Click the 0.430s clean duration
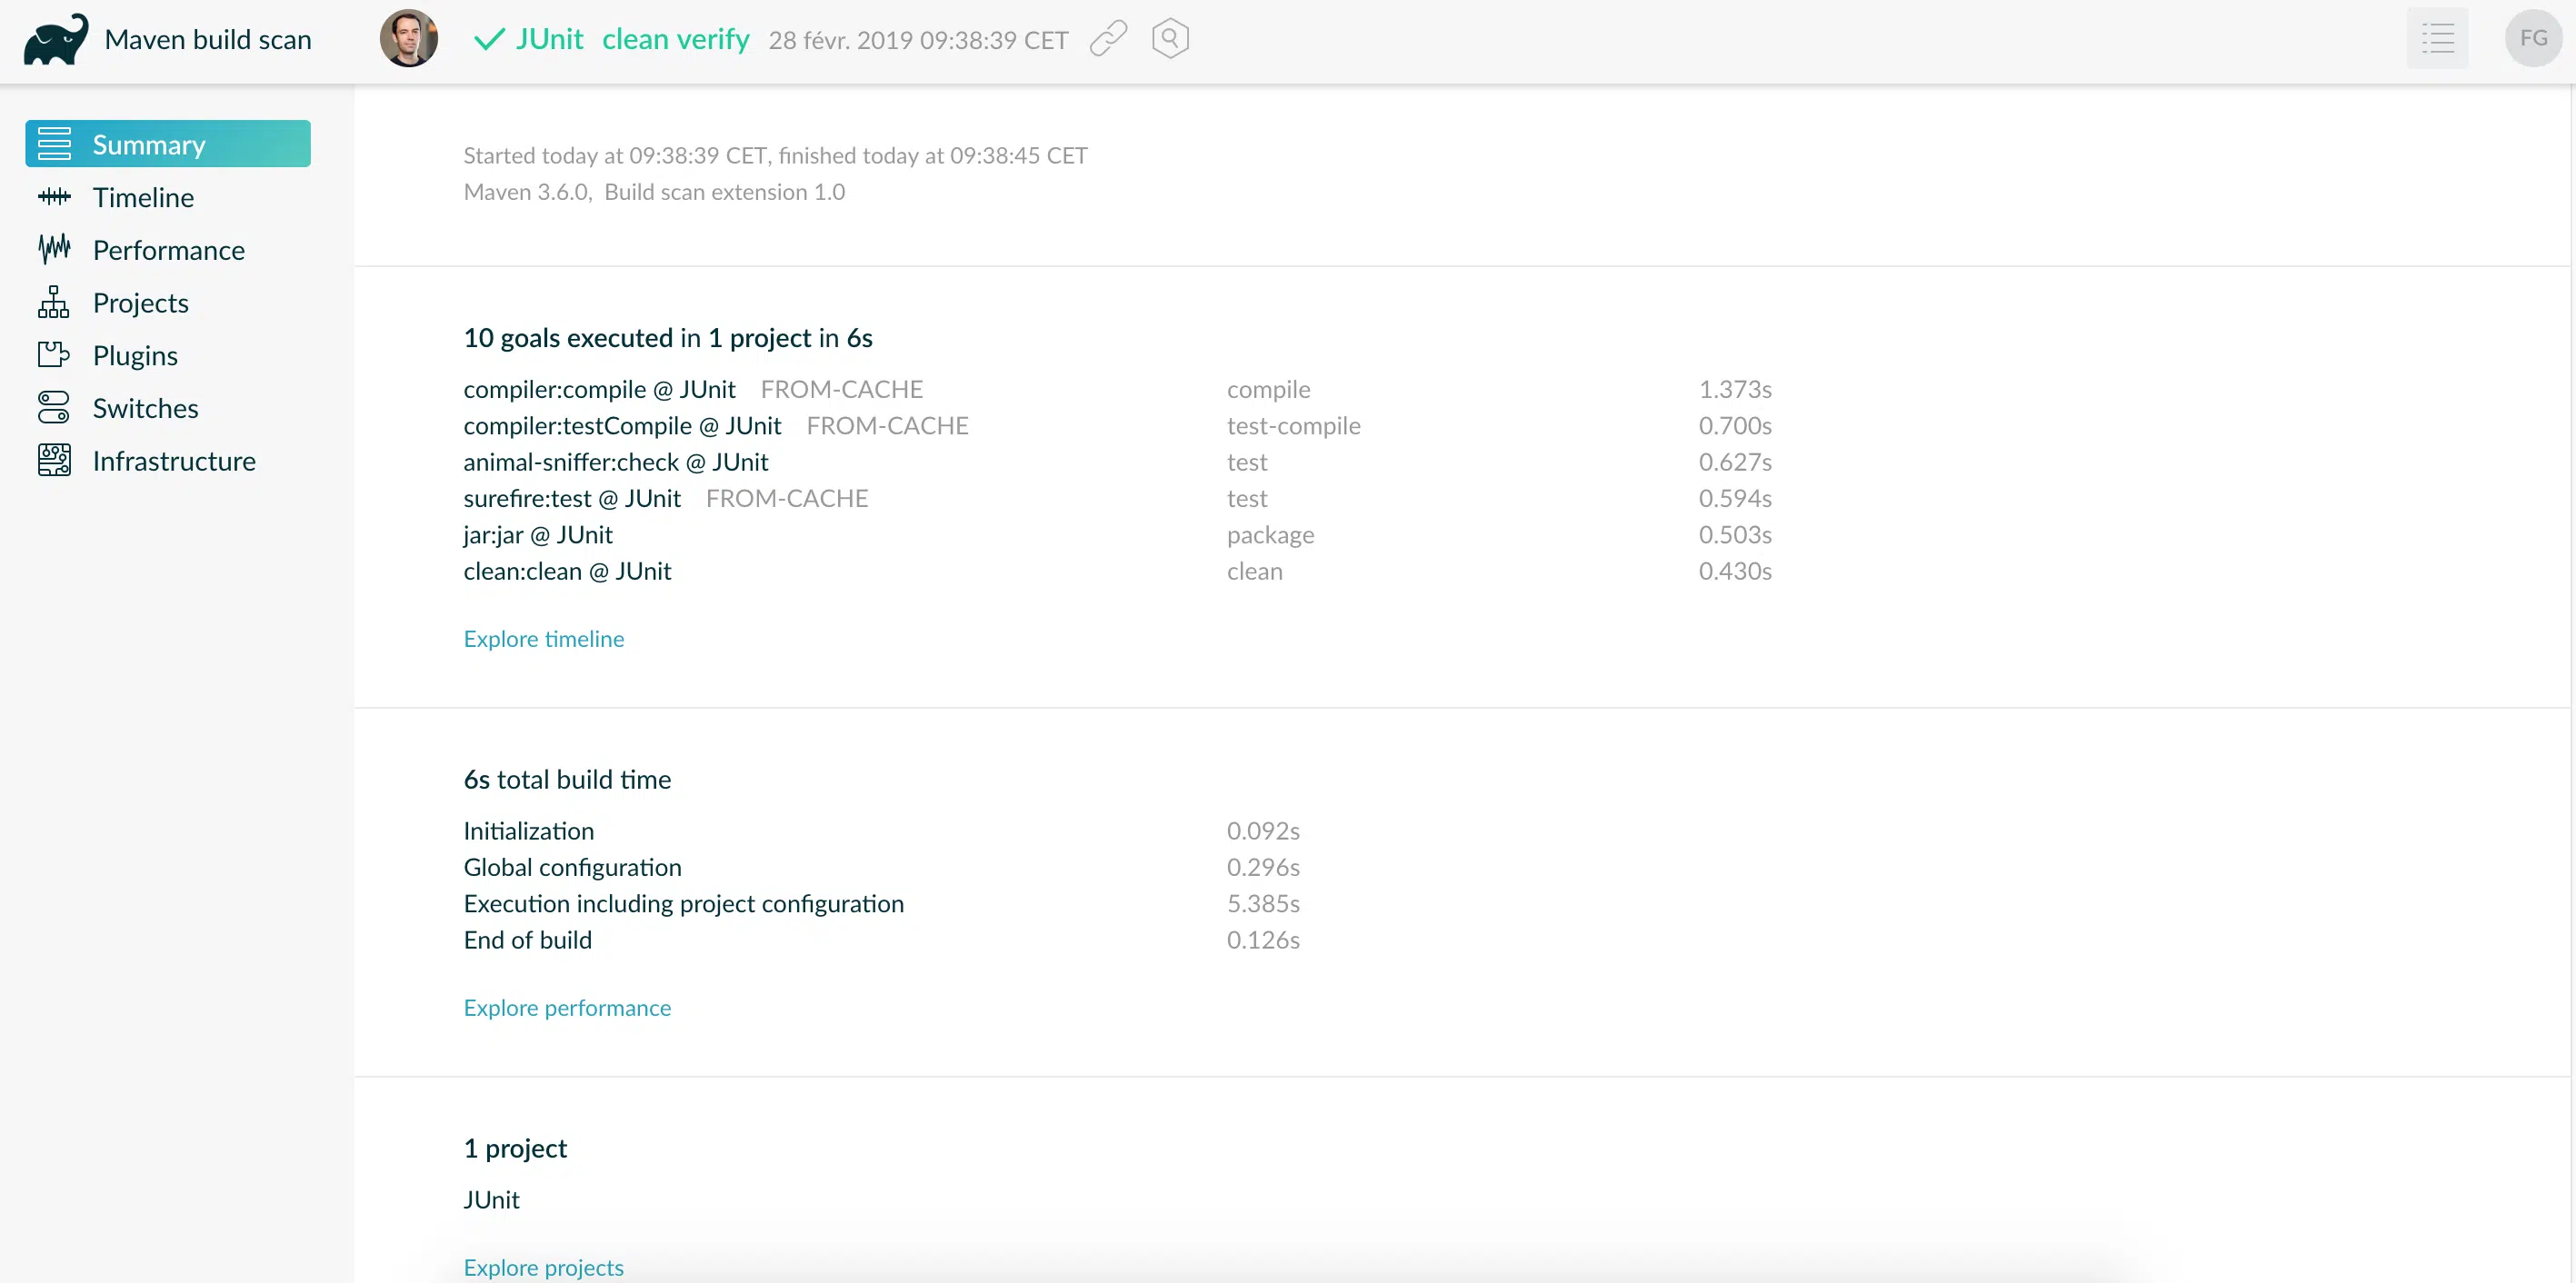The height and width of the screenshot is (1283, 2576). point(1735,571)
